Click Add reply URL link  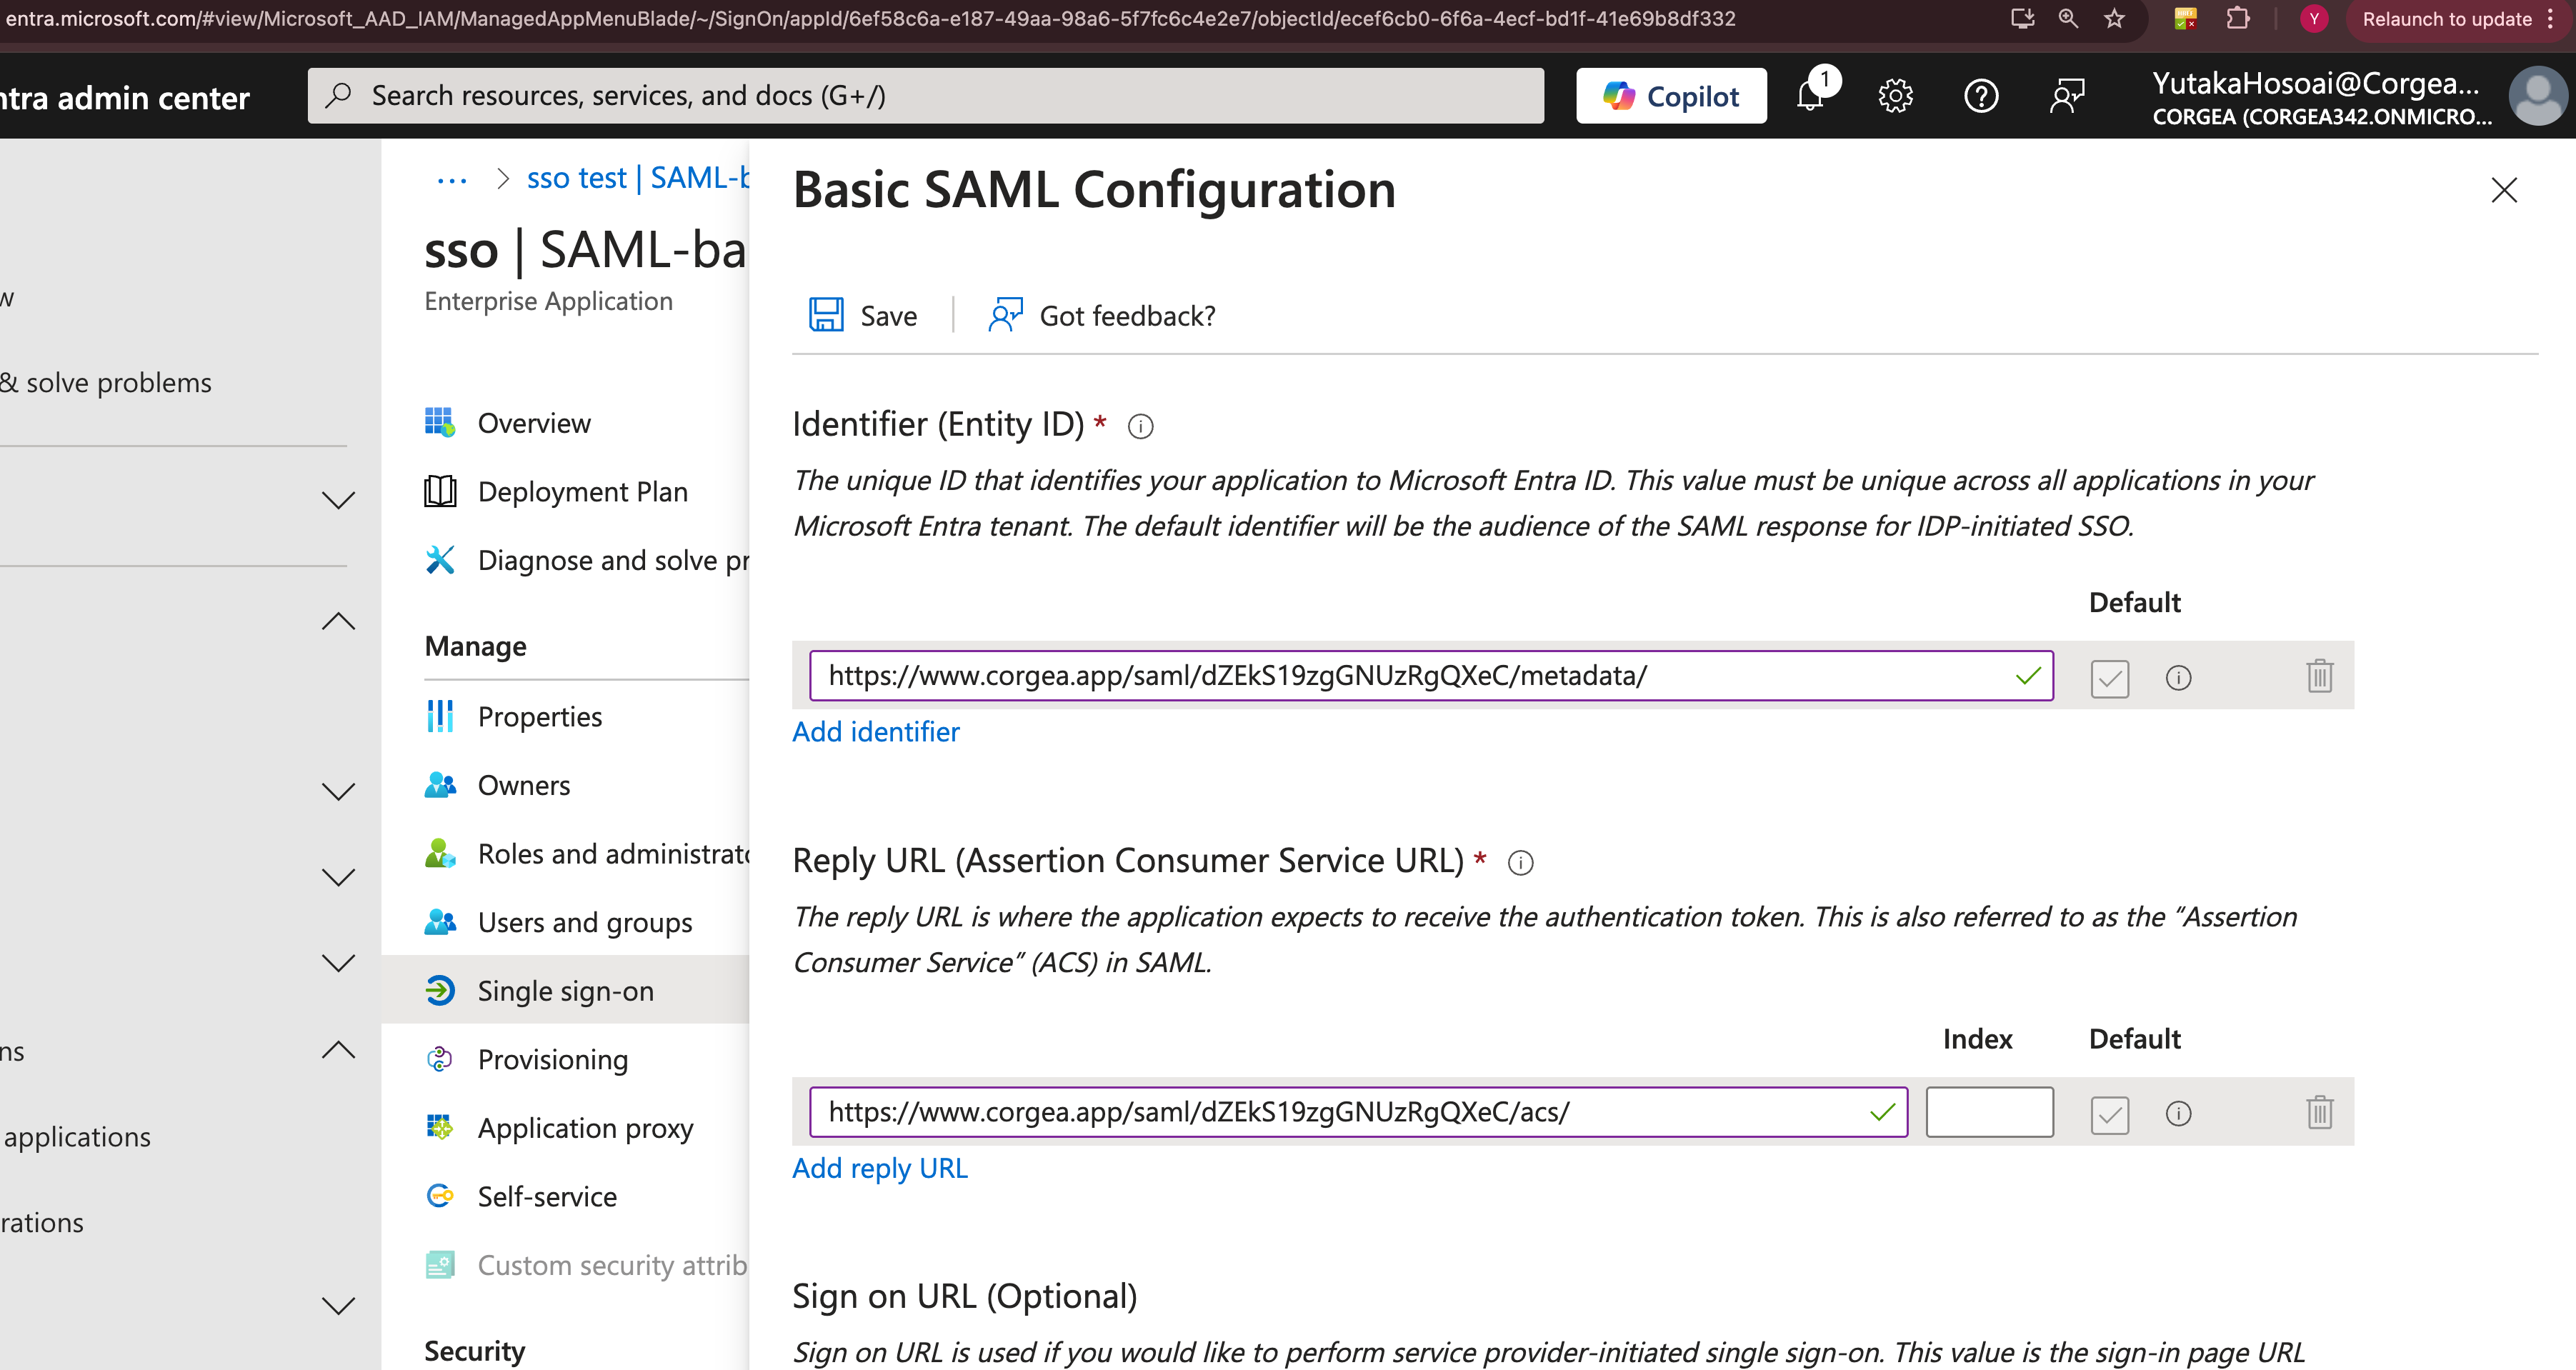(x=880, y=1168)
